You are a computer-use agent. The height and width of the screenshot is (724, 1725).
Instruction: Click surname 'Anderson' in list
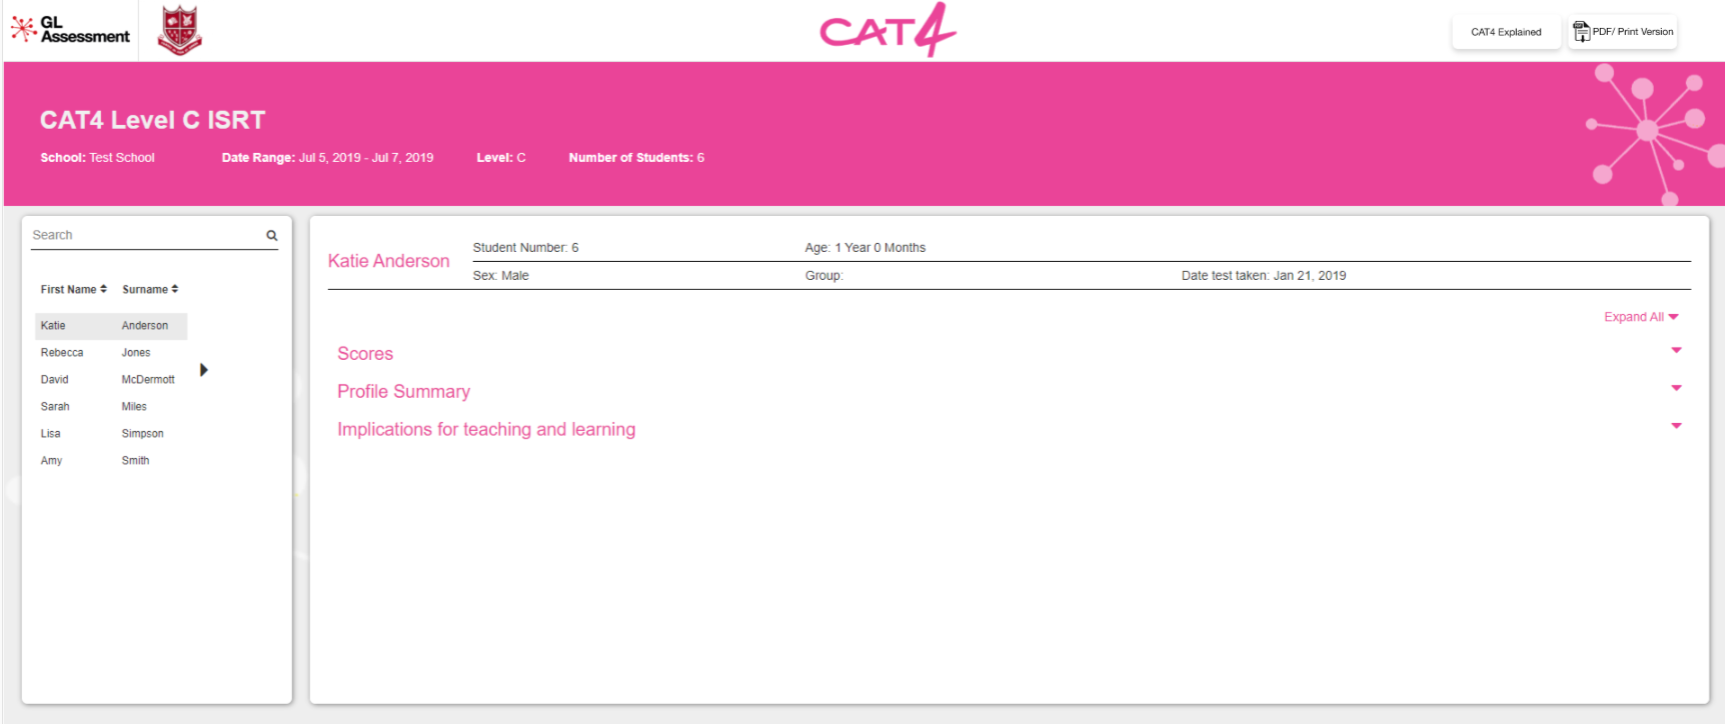click(145, 326)
